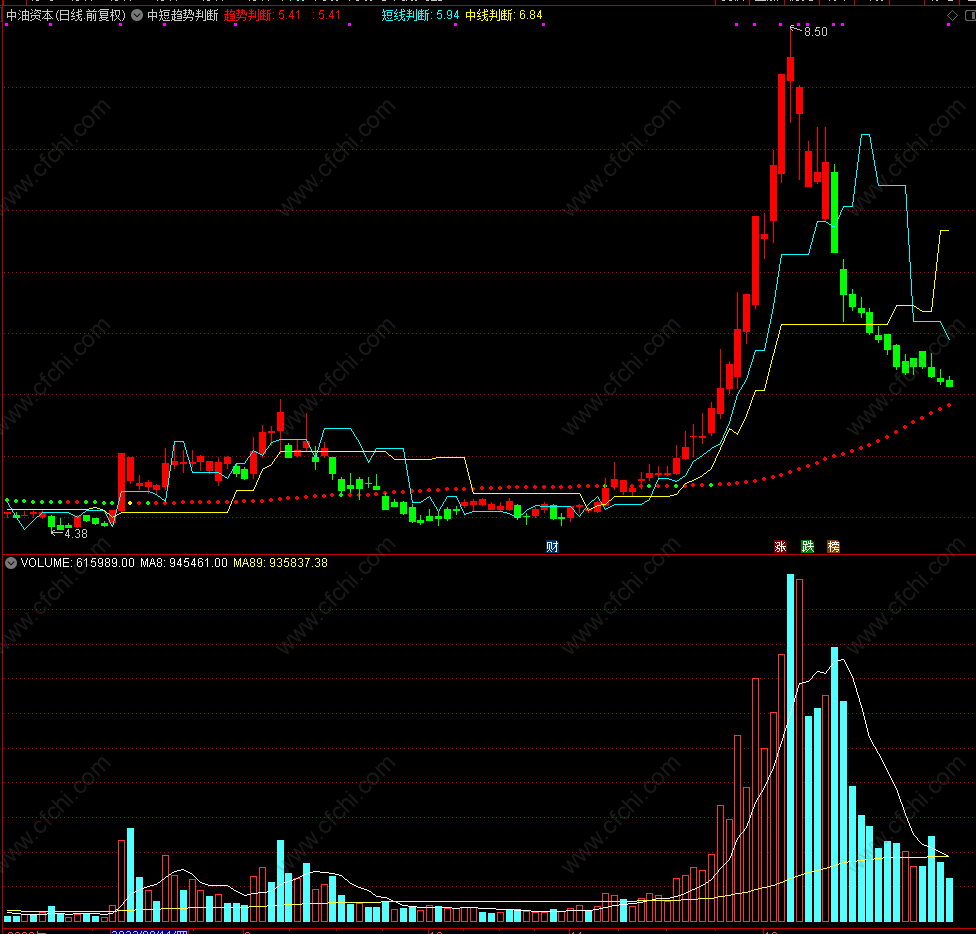
Task: Click the highlighted date label on the time axis
Action: tap(149, 931)
